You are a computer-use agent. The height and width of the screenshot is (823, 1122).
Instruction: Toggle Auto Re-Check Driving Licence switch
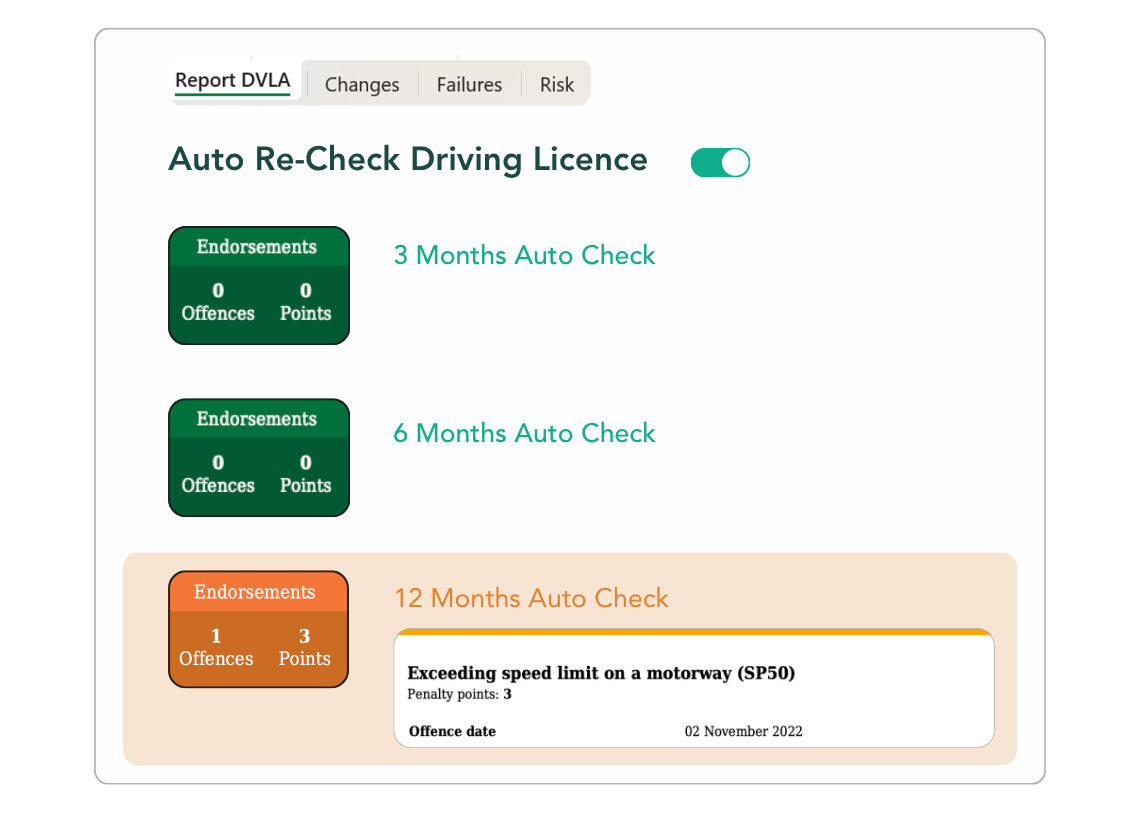(720, 162)
